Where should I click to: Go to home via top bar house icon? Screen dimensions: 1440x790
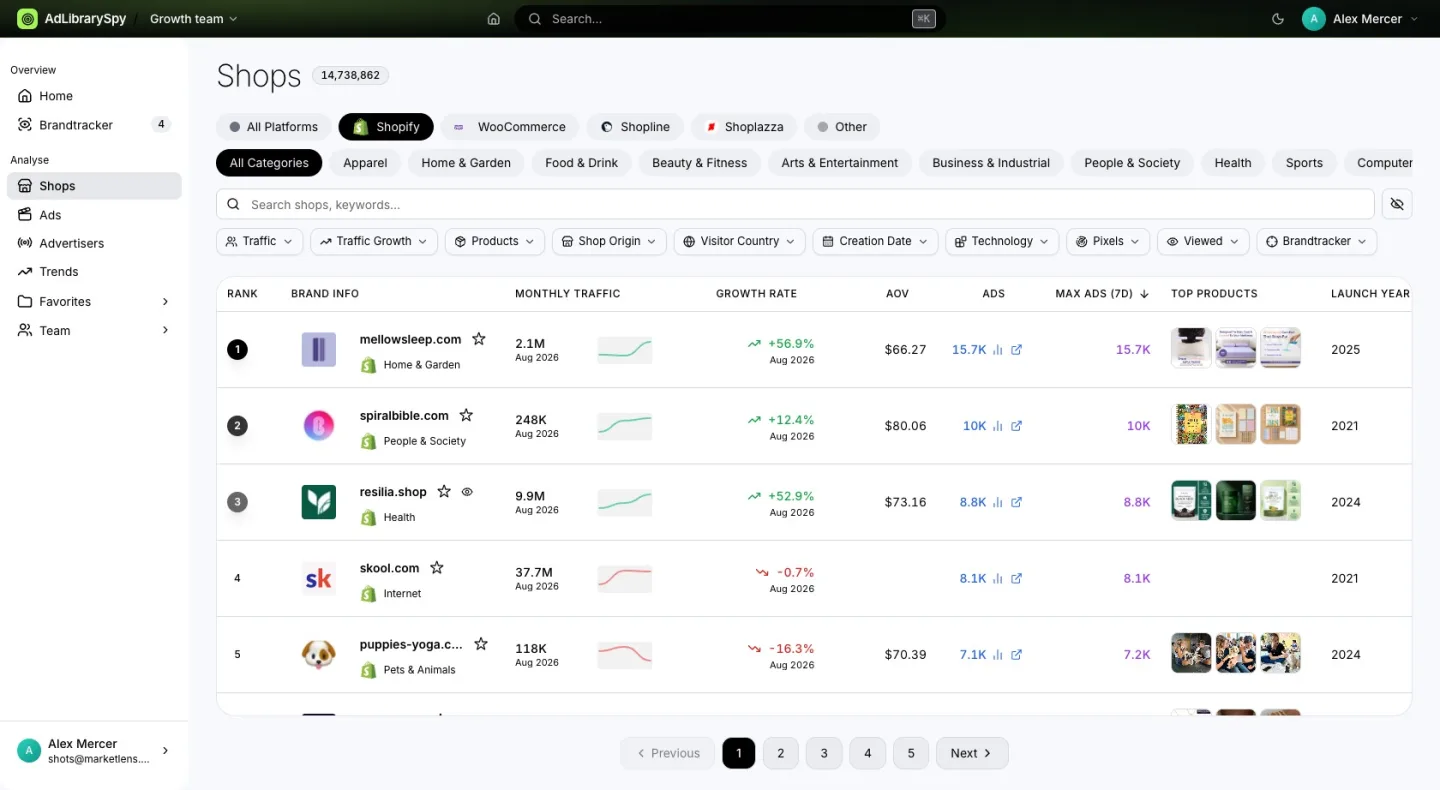coord(493,19)
